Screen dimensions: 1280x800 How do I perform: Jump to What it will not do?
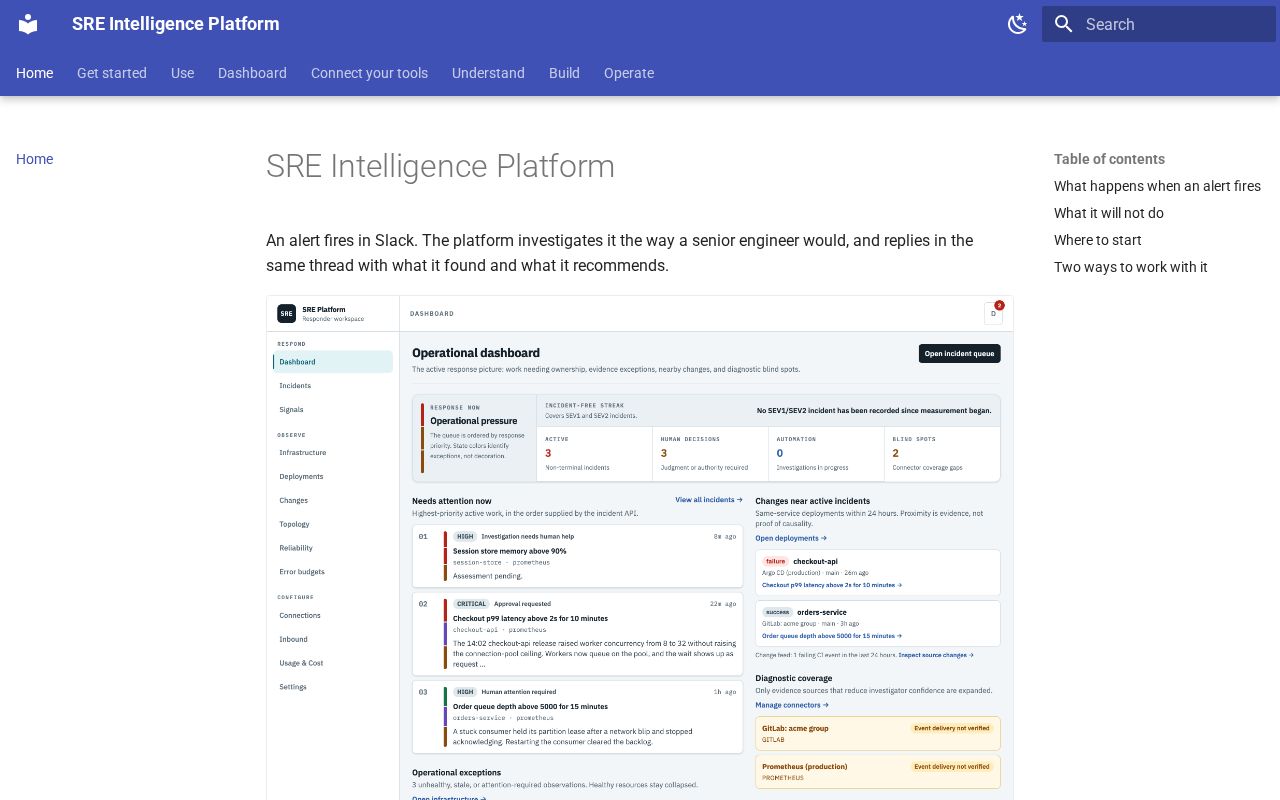(x=1109, y=213)
